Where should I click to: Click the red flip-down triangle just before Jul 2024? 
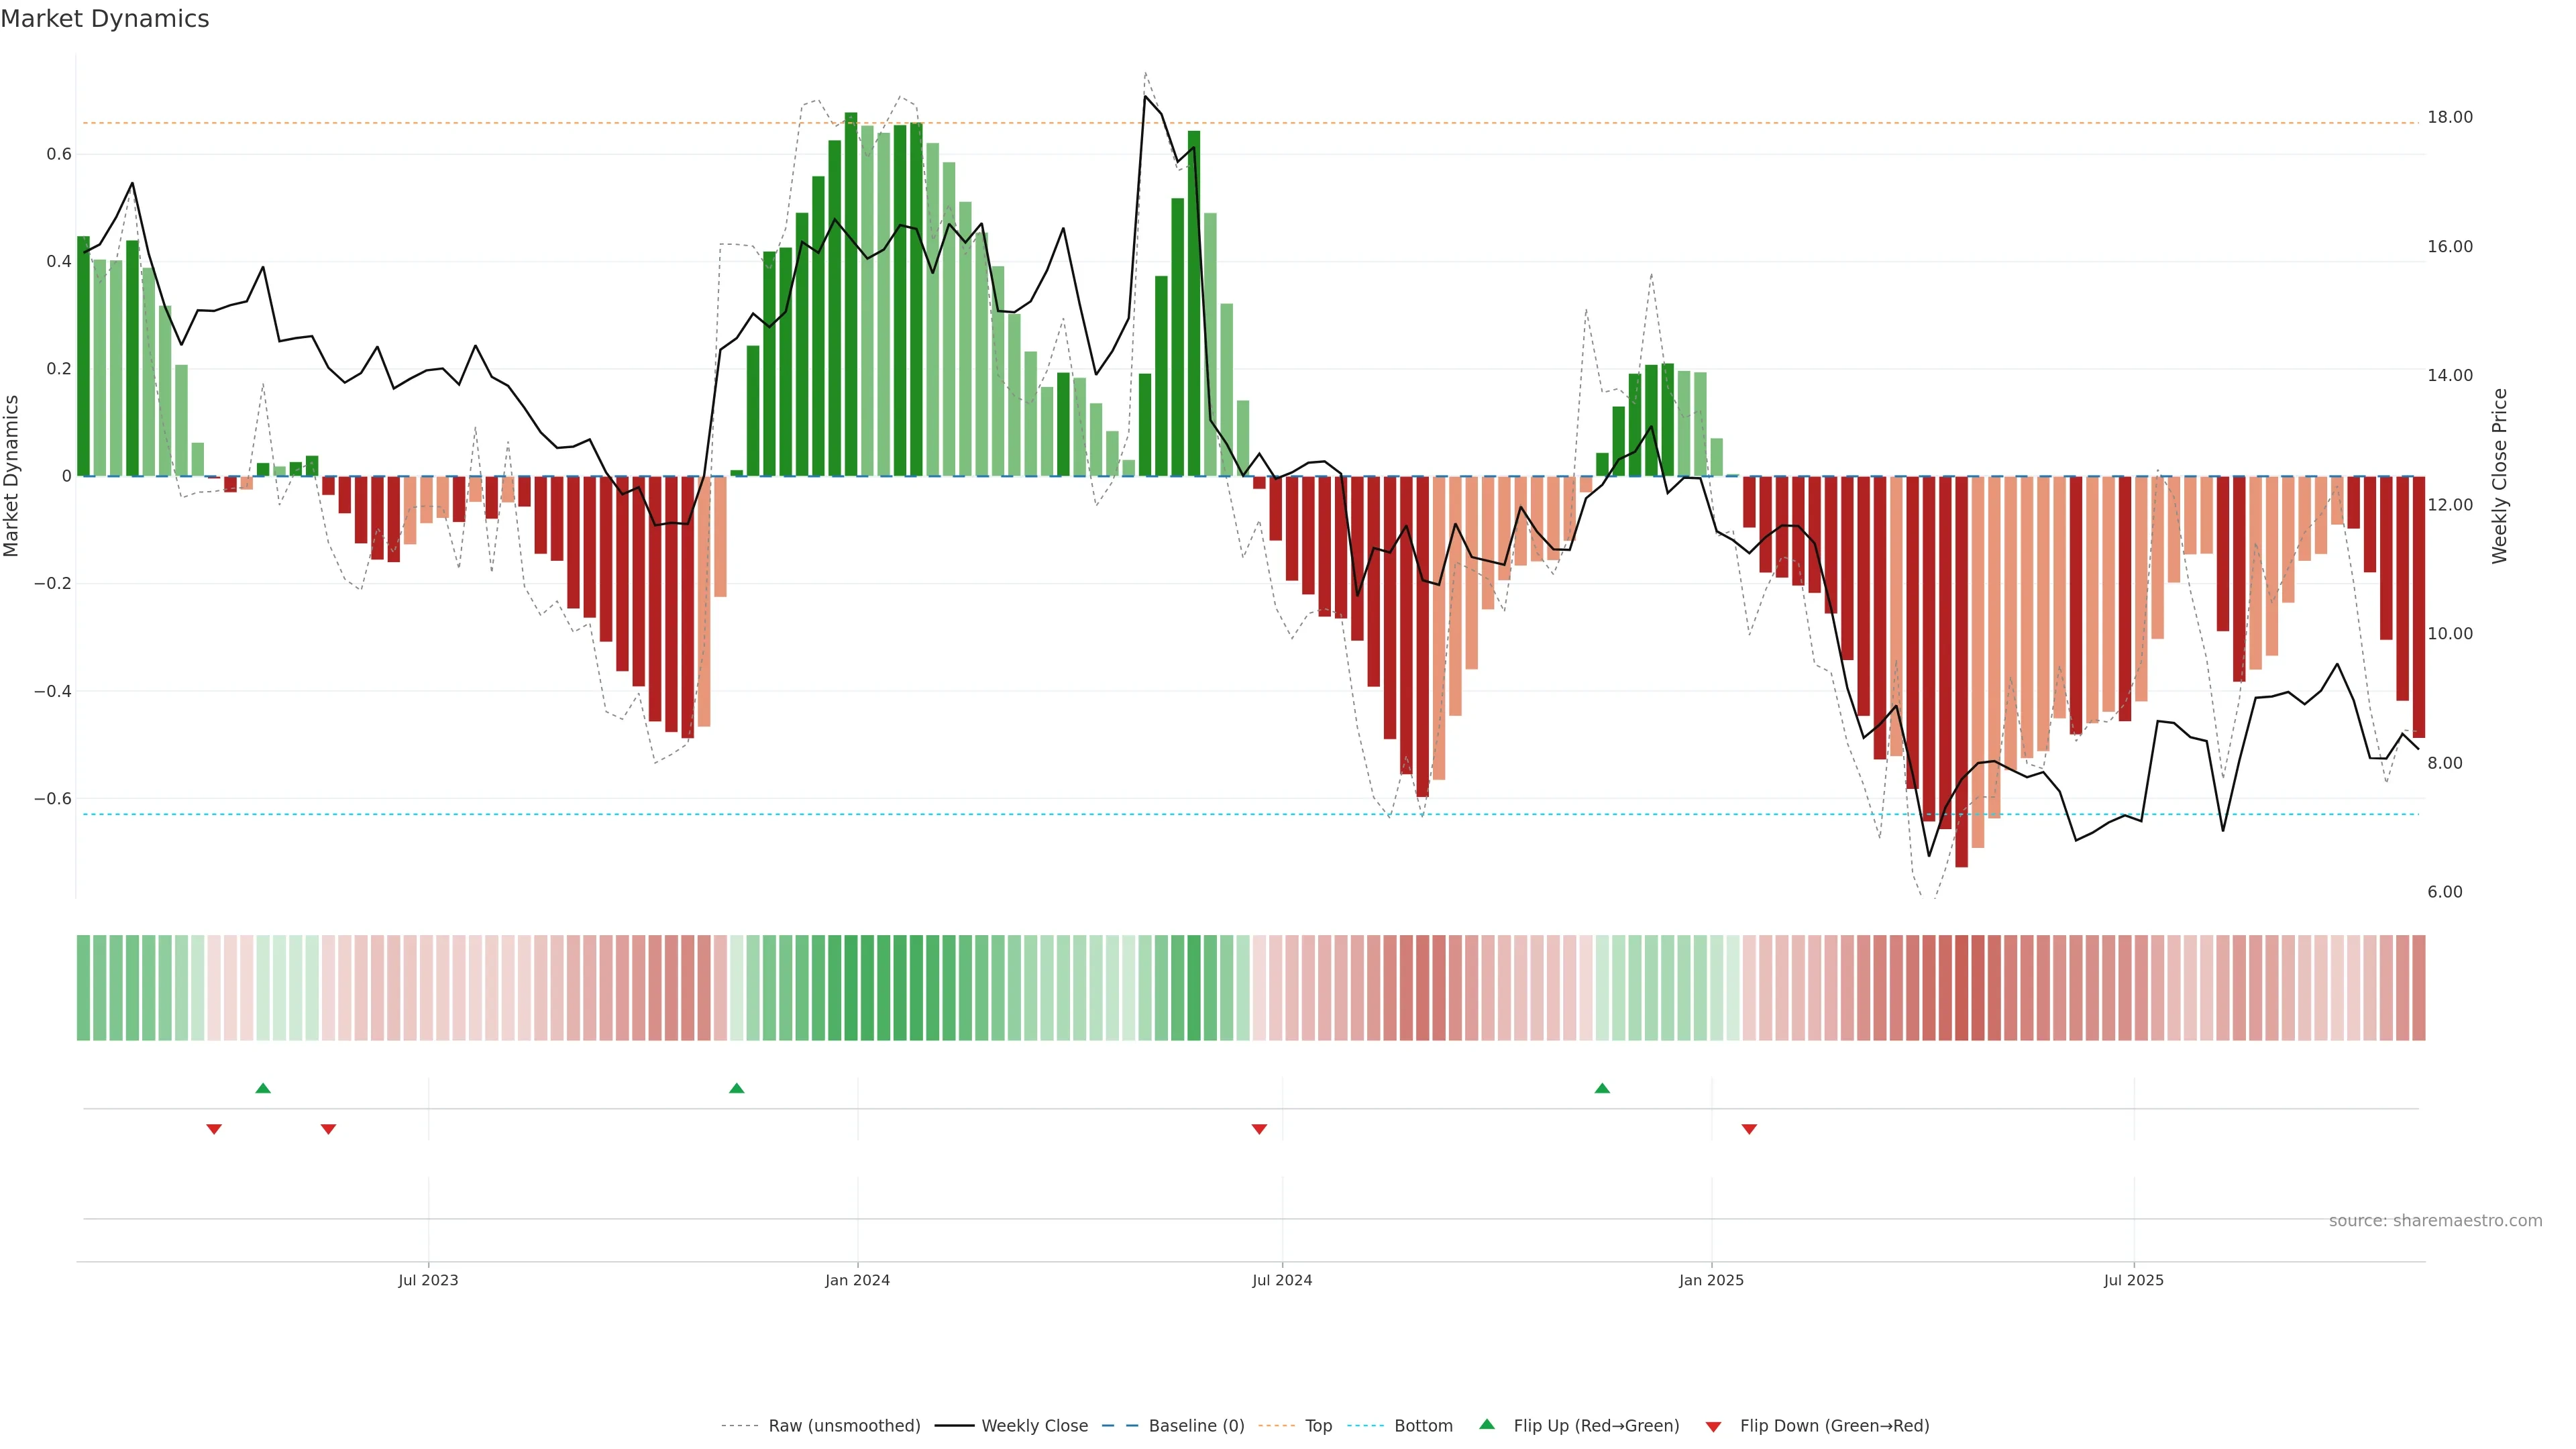point(1259,1129)
